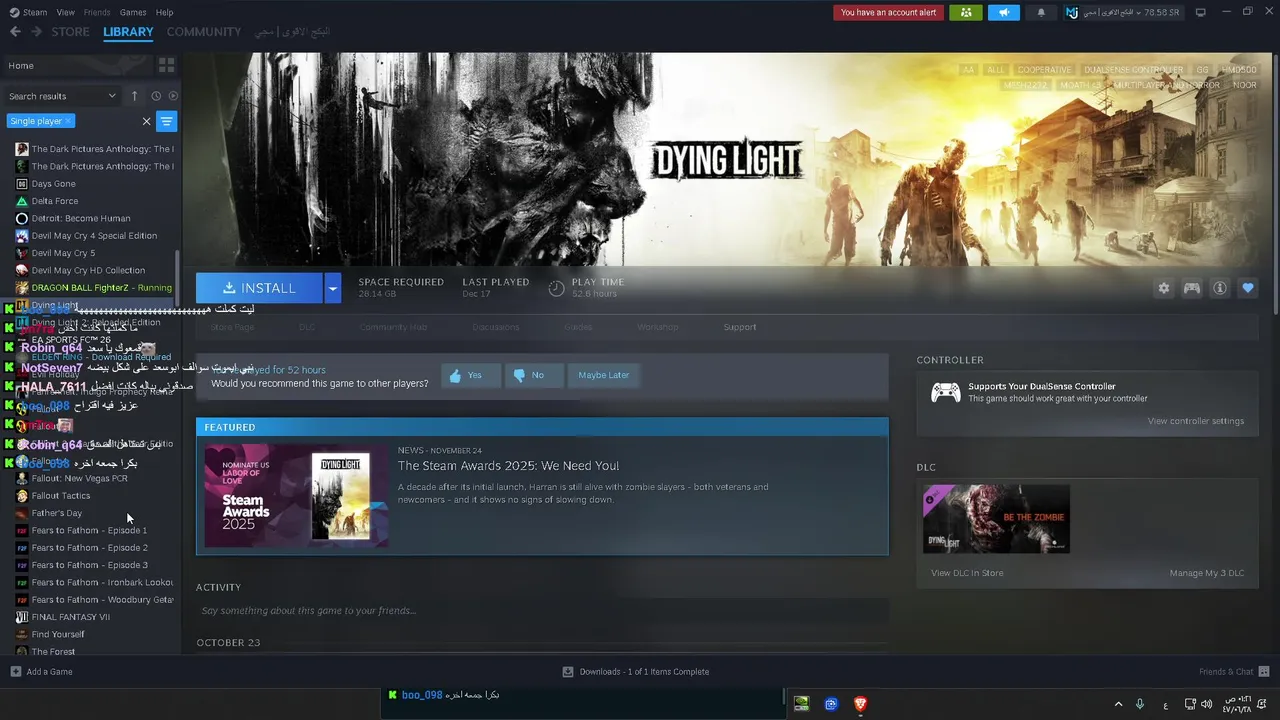The image size is (1280, 720).
Task: Click Maybe Later button
Action: tap(604, 375)
